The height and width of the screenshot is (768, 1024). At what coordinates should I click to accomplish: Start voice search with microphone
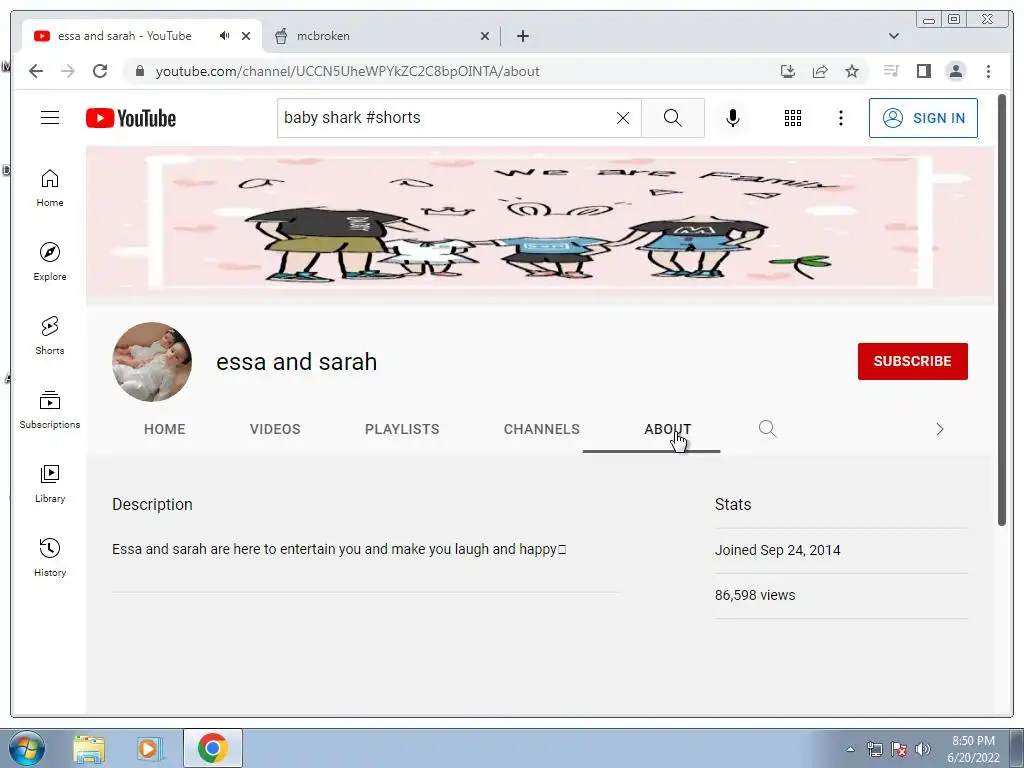click(733, 118)
